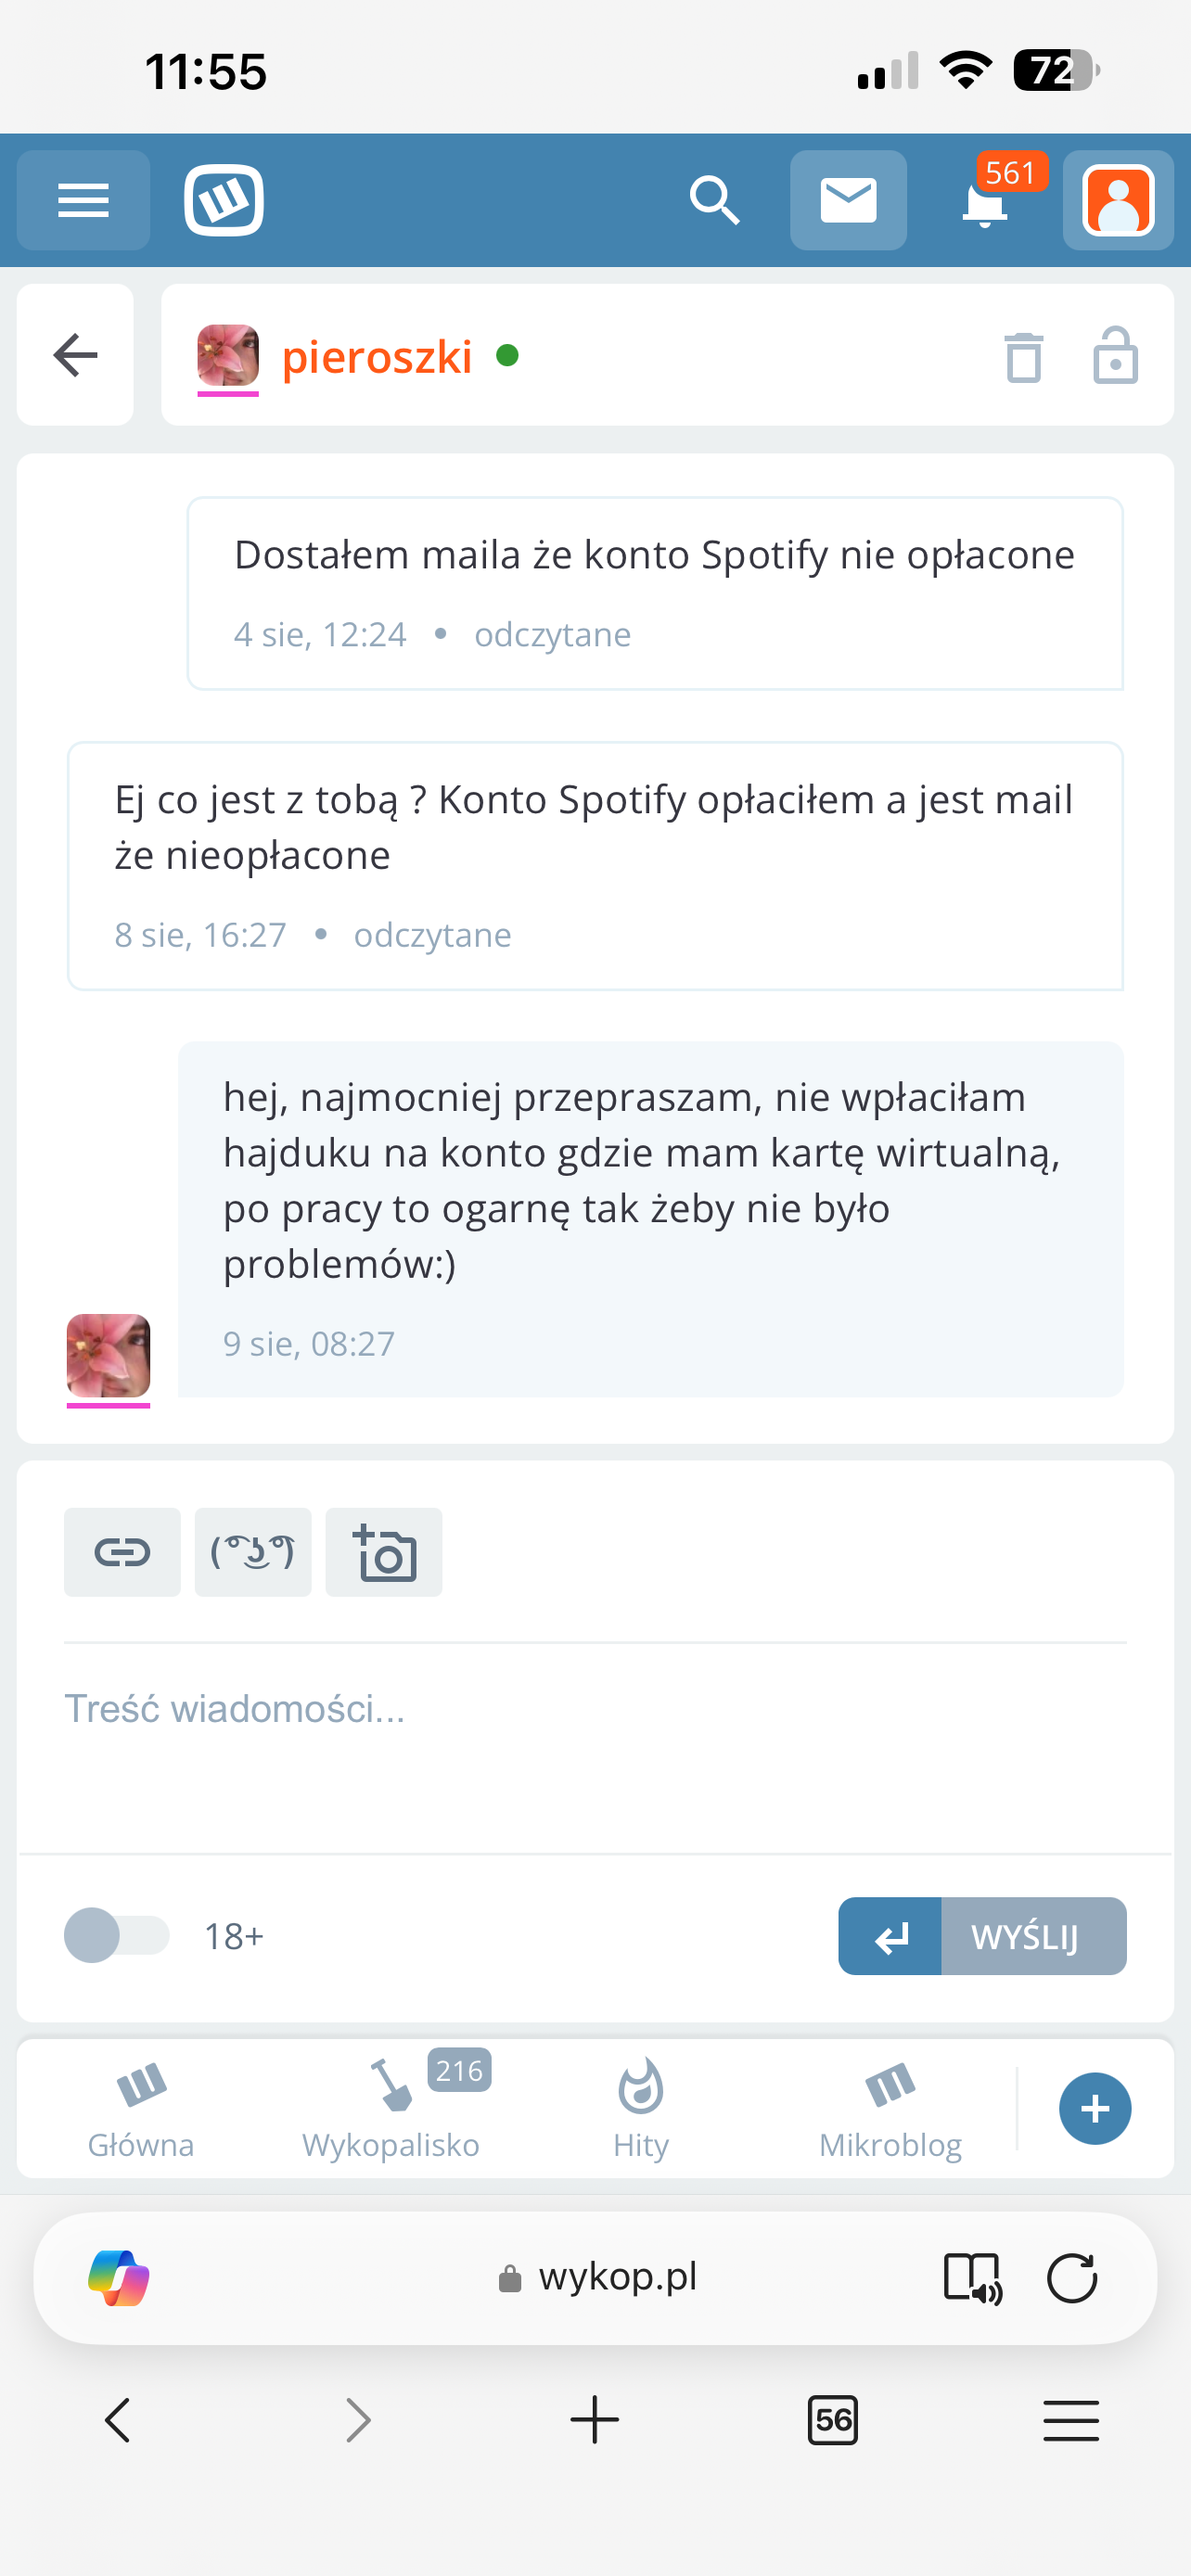Insert a link using chain icon
Screen dimensions: 1191x2576
coord(122,1552)
